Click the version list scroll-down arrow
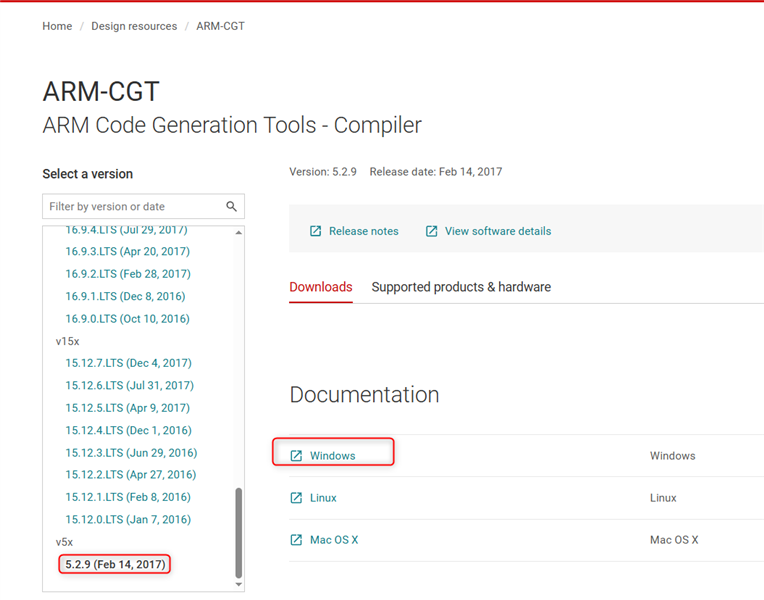The image size is (764, 600). 239,584
